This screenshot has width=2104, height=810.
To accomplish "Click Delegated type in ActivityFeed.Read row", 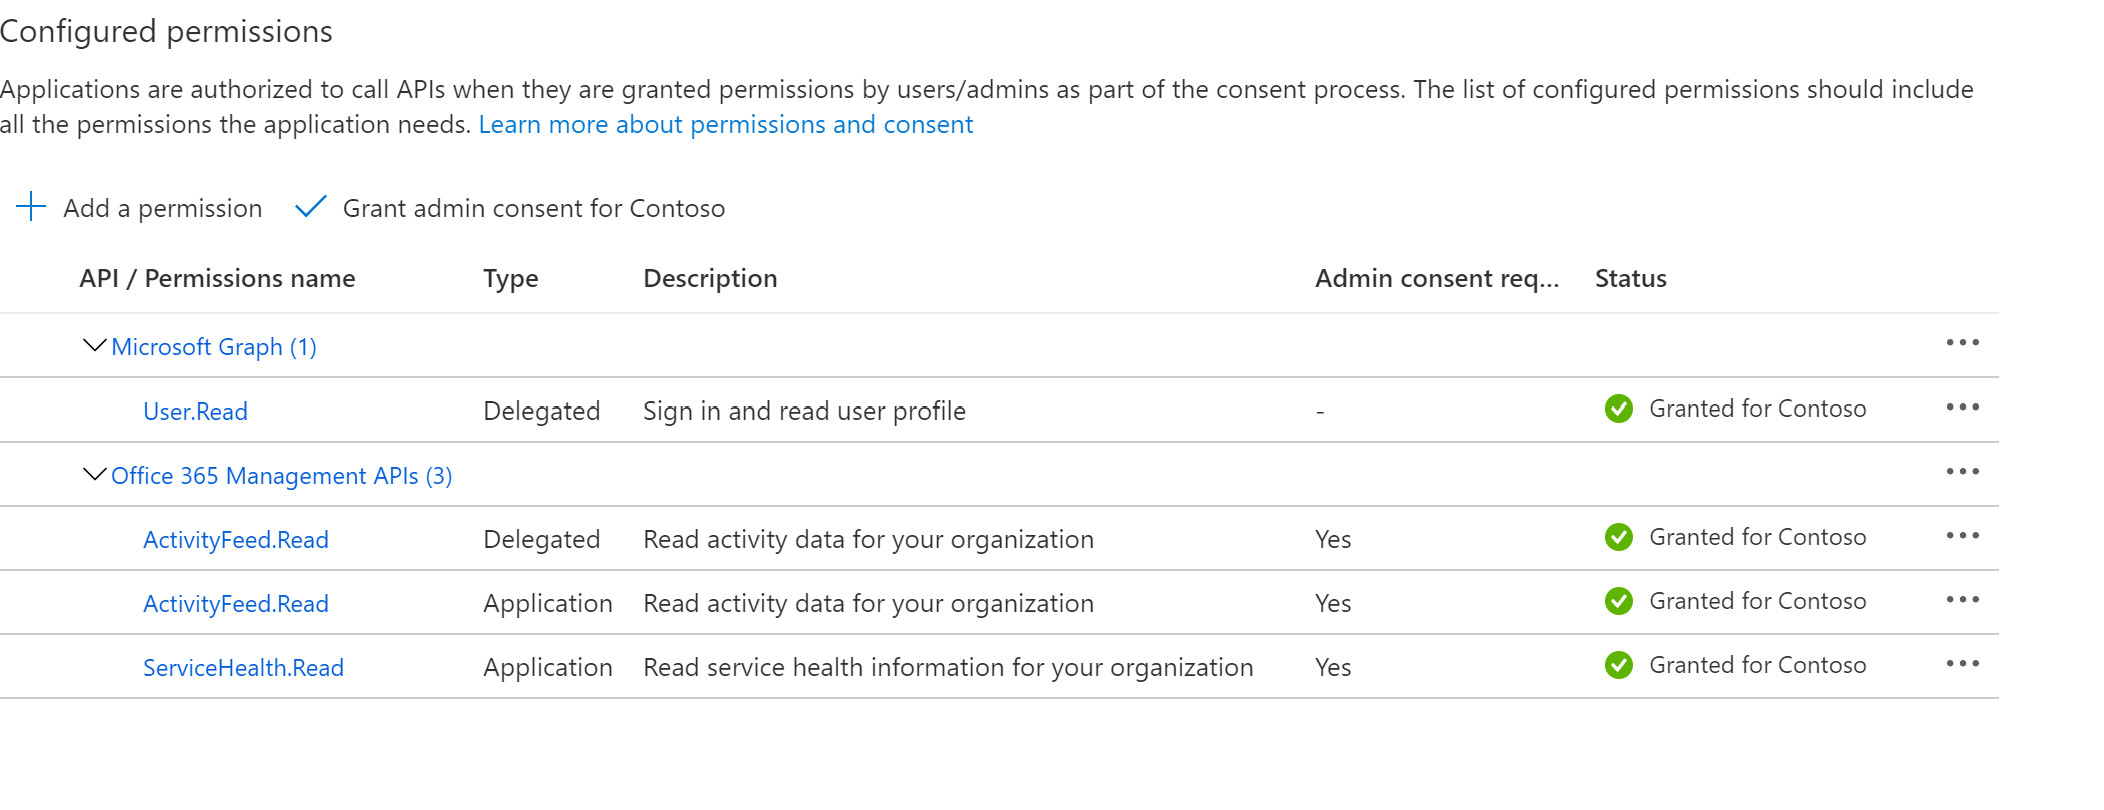I will (x=542, y=540).
